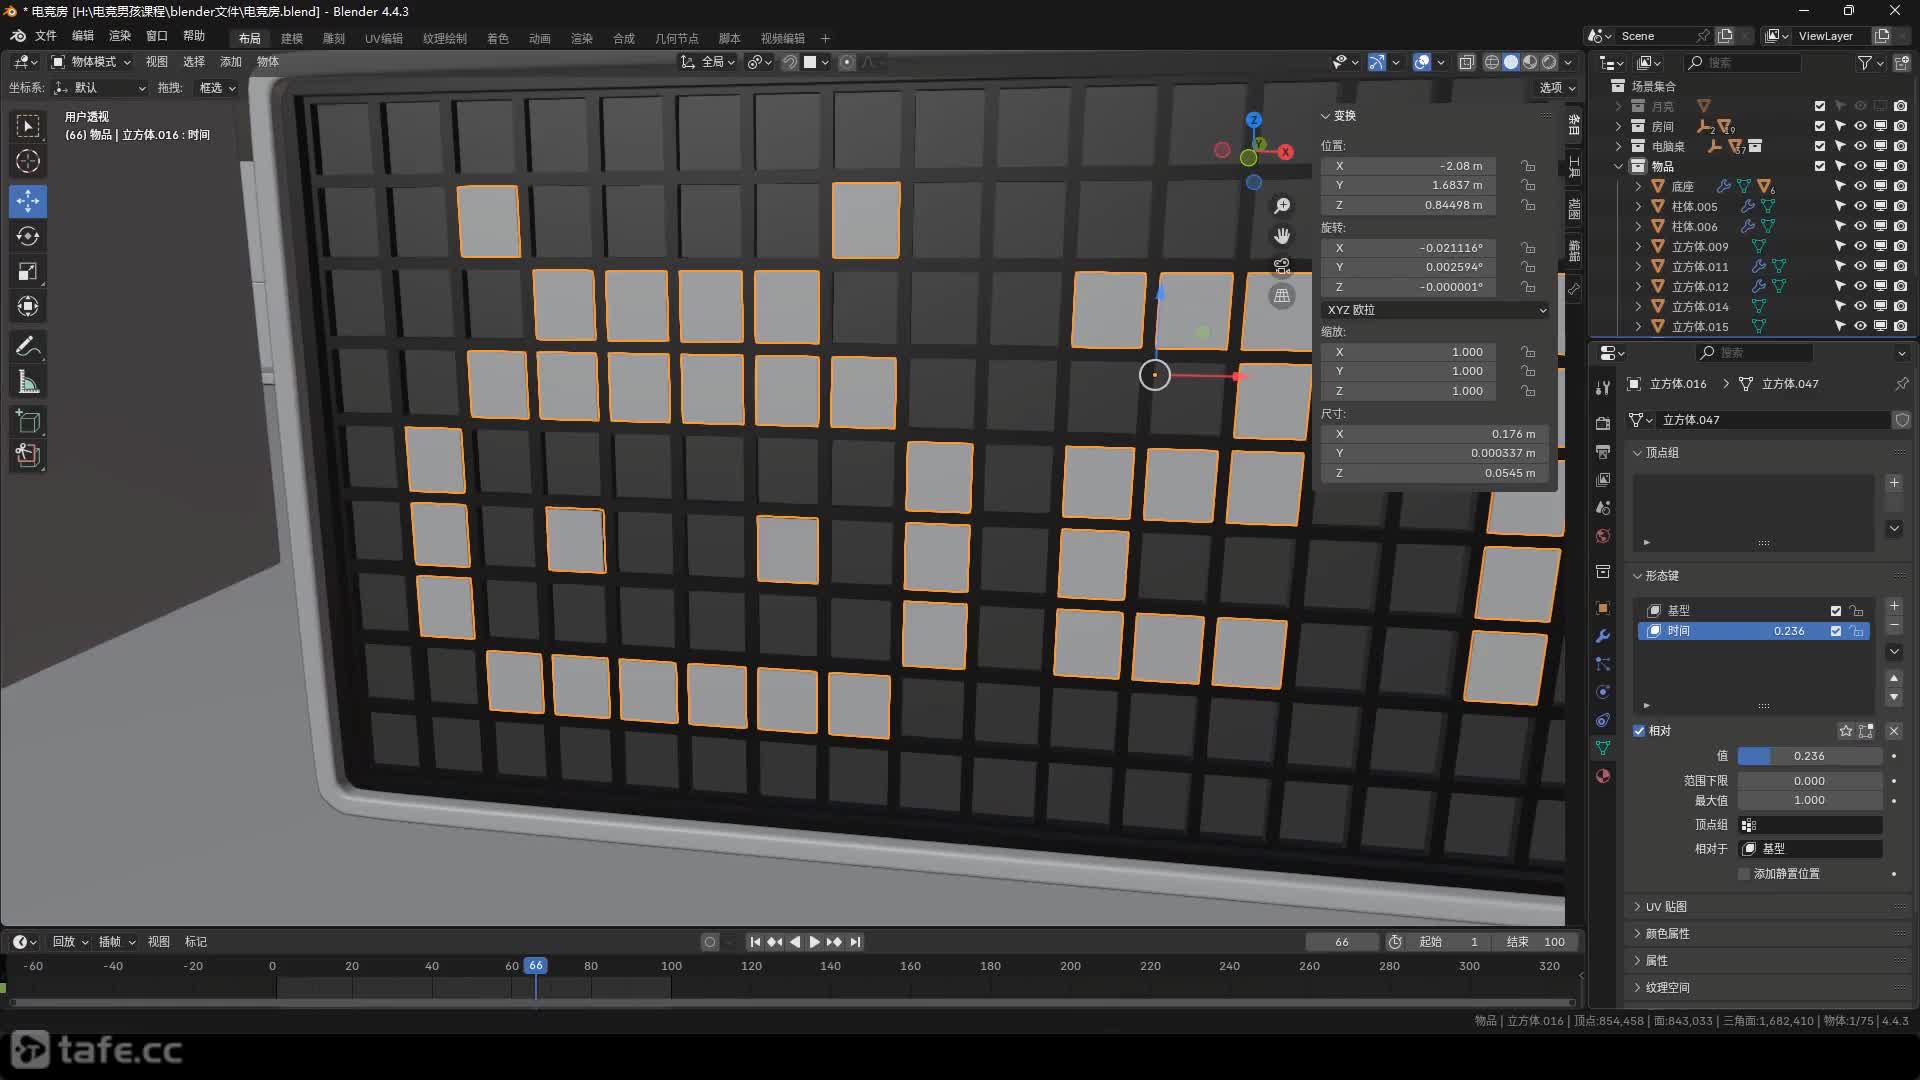This screenshot has height=1080, width=1920.
Task: Open Modifiers wrench properties tab
Action: (x=1603, y=636)
